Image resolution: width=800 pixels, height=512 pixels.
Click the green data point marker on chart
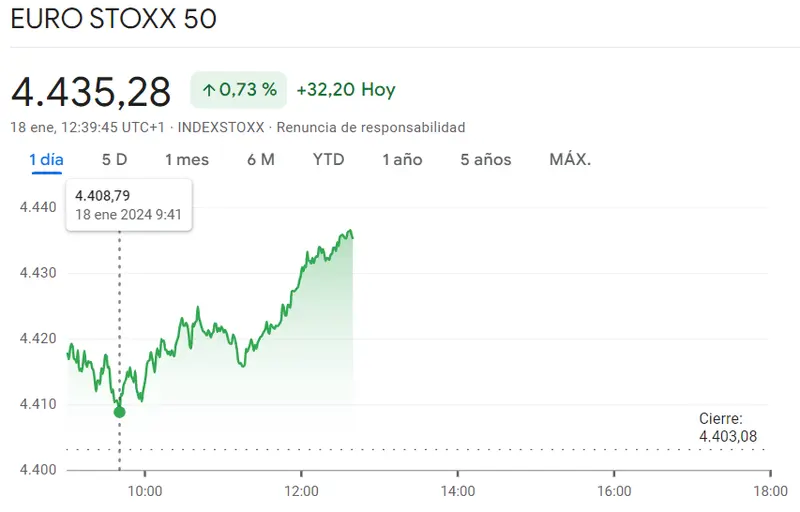click(x=120, y=411)
